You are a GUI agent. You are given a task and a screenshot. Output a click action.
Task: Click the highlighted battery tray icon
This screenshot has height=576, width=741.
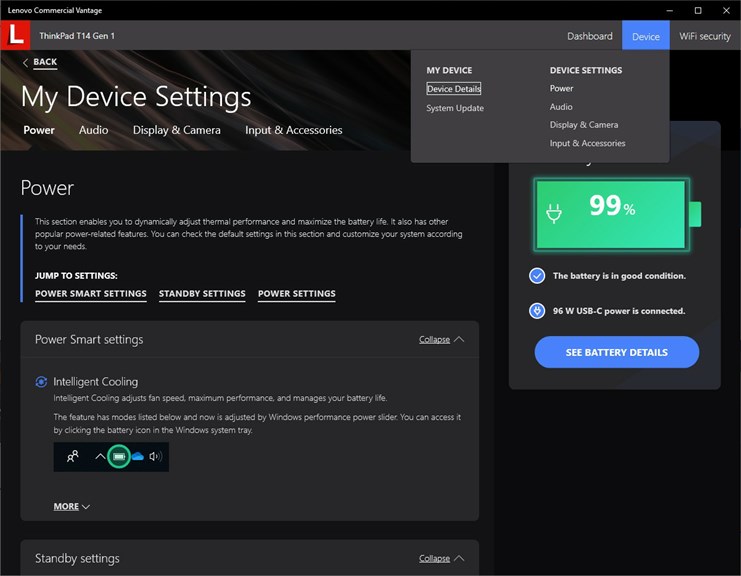click(119, 456)
